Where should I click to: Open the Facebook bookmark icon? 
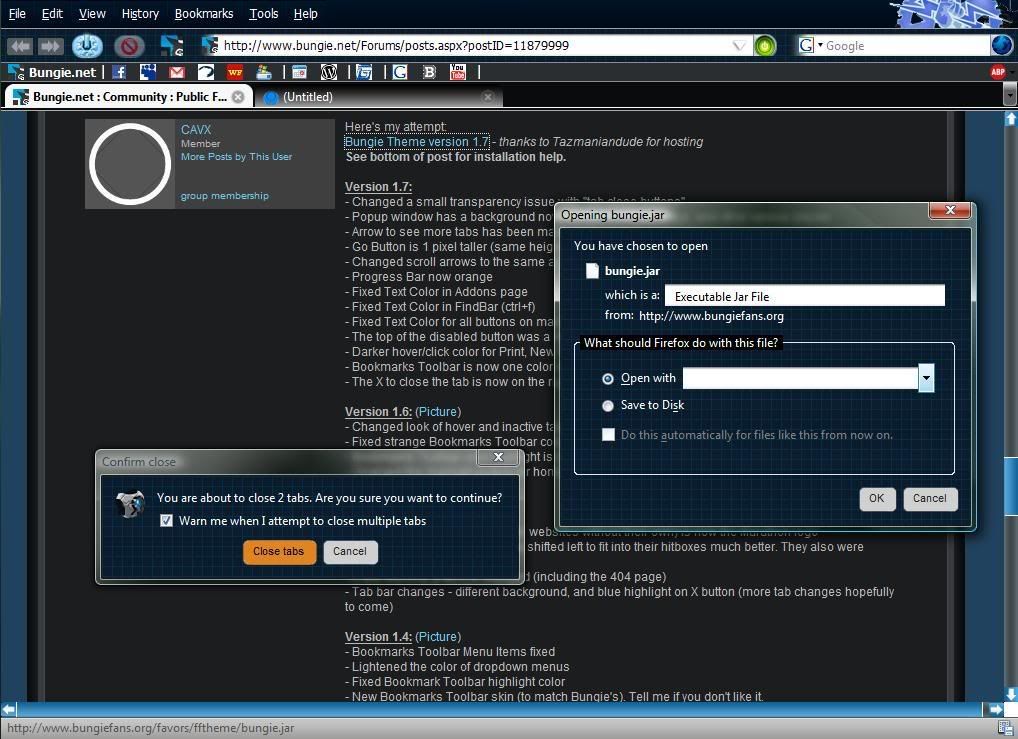click(119, 72)
